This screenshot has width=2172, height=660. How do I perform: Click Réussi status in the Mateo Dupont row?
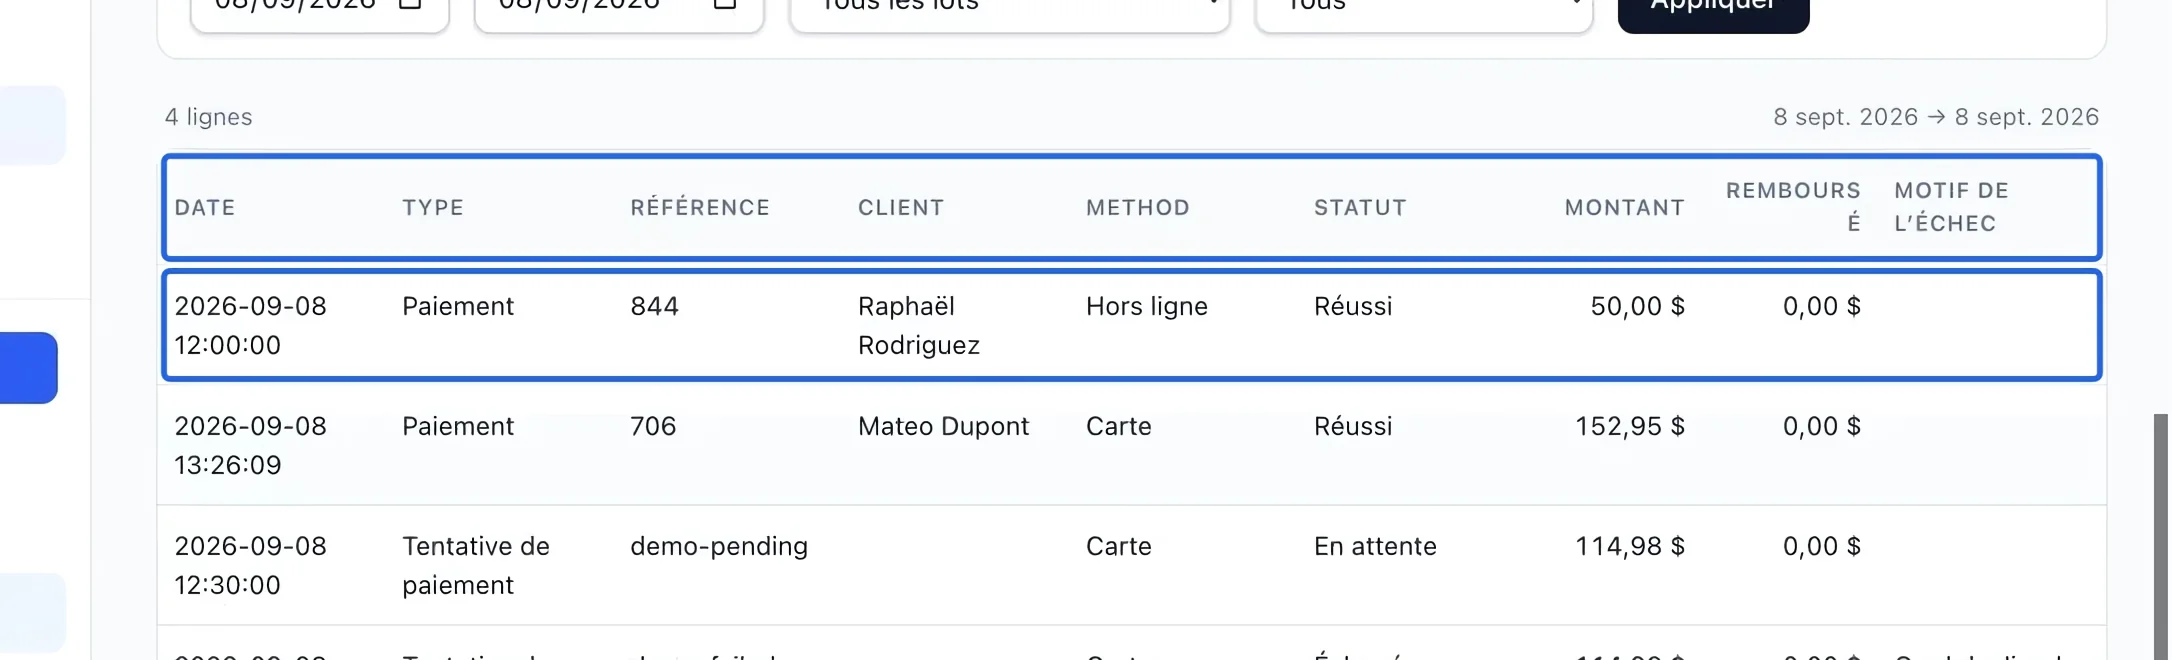click(x=1352, y=426)
